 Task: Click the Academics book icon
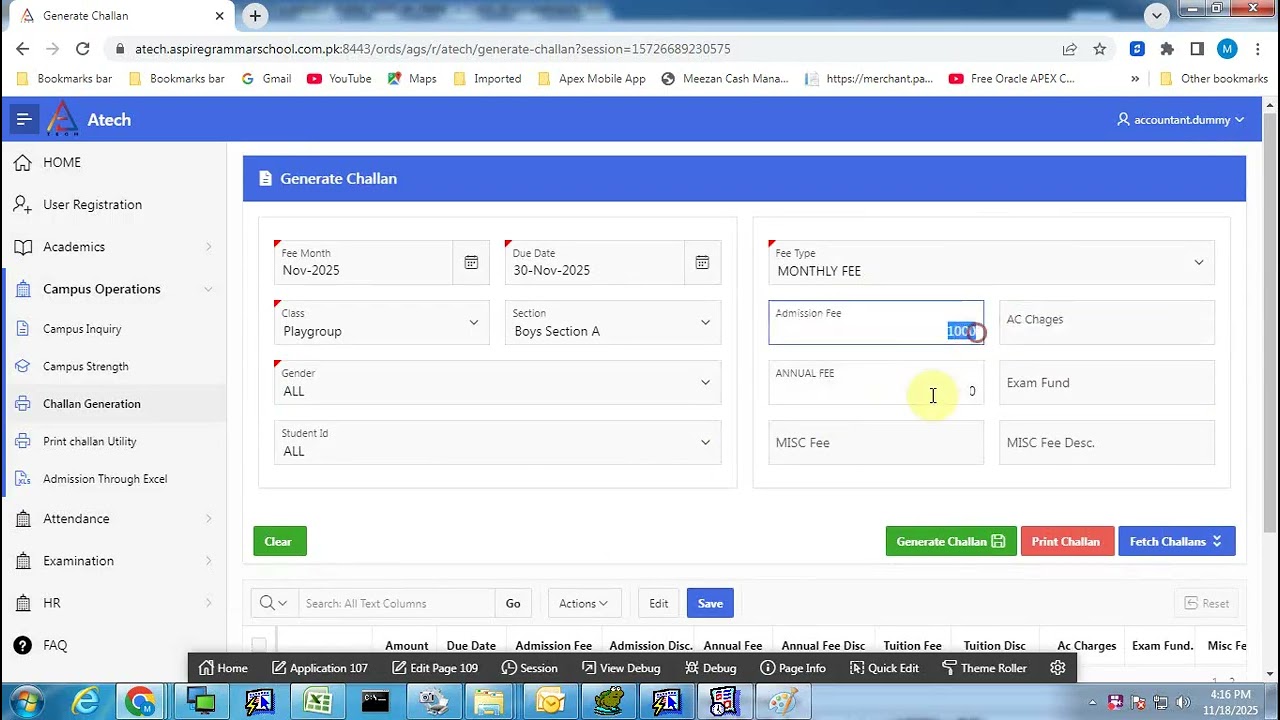(22, 246)
